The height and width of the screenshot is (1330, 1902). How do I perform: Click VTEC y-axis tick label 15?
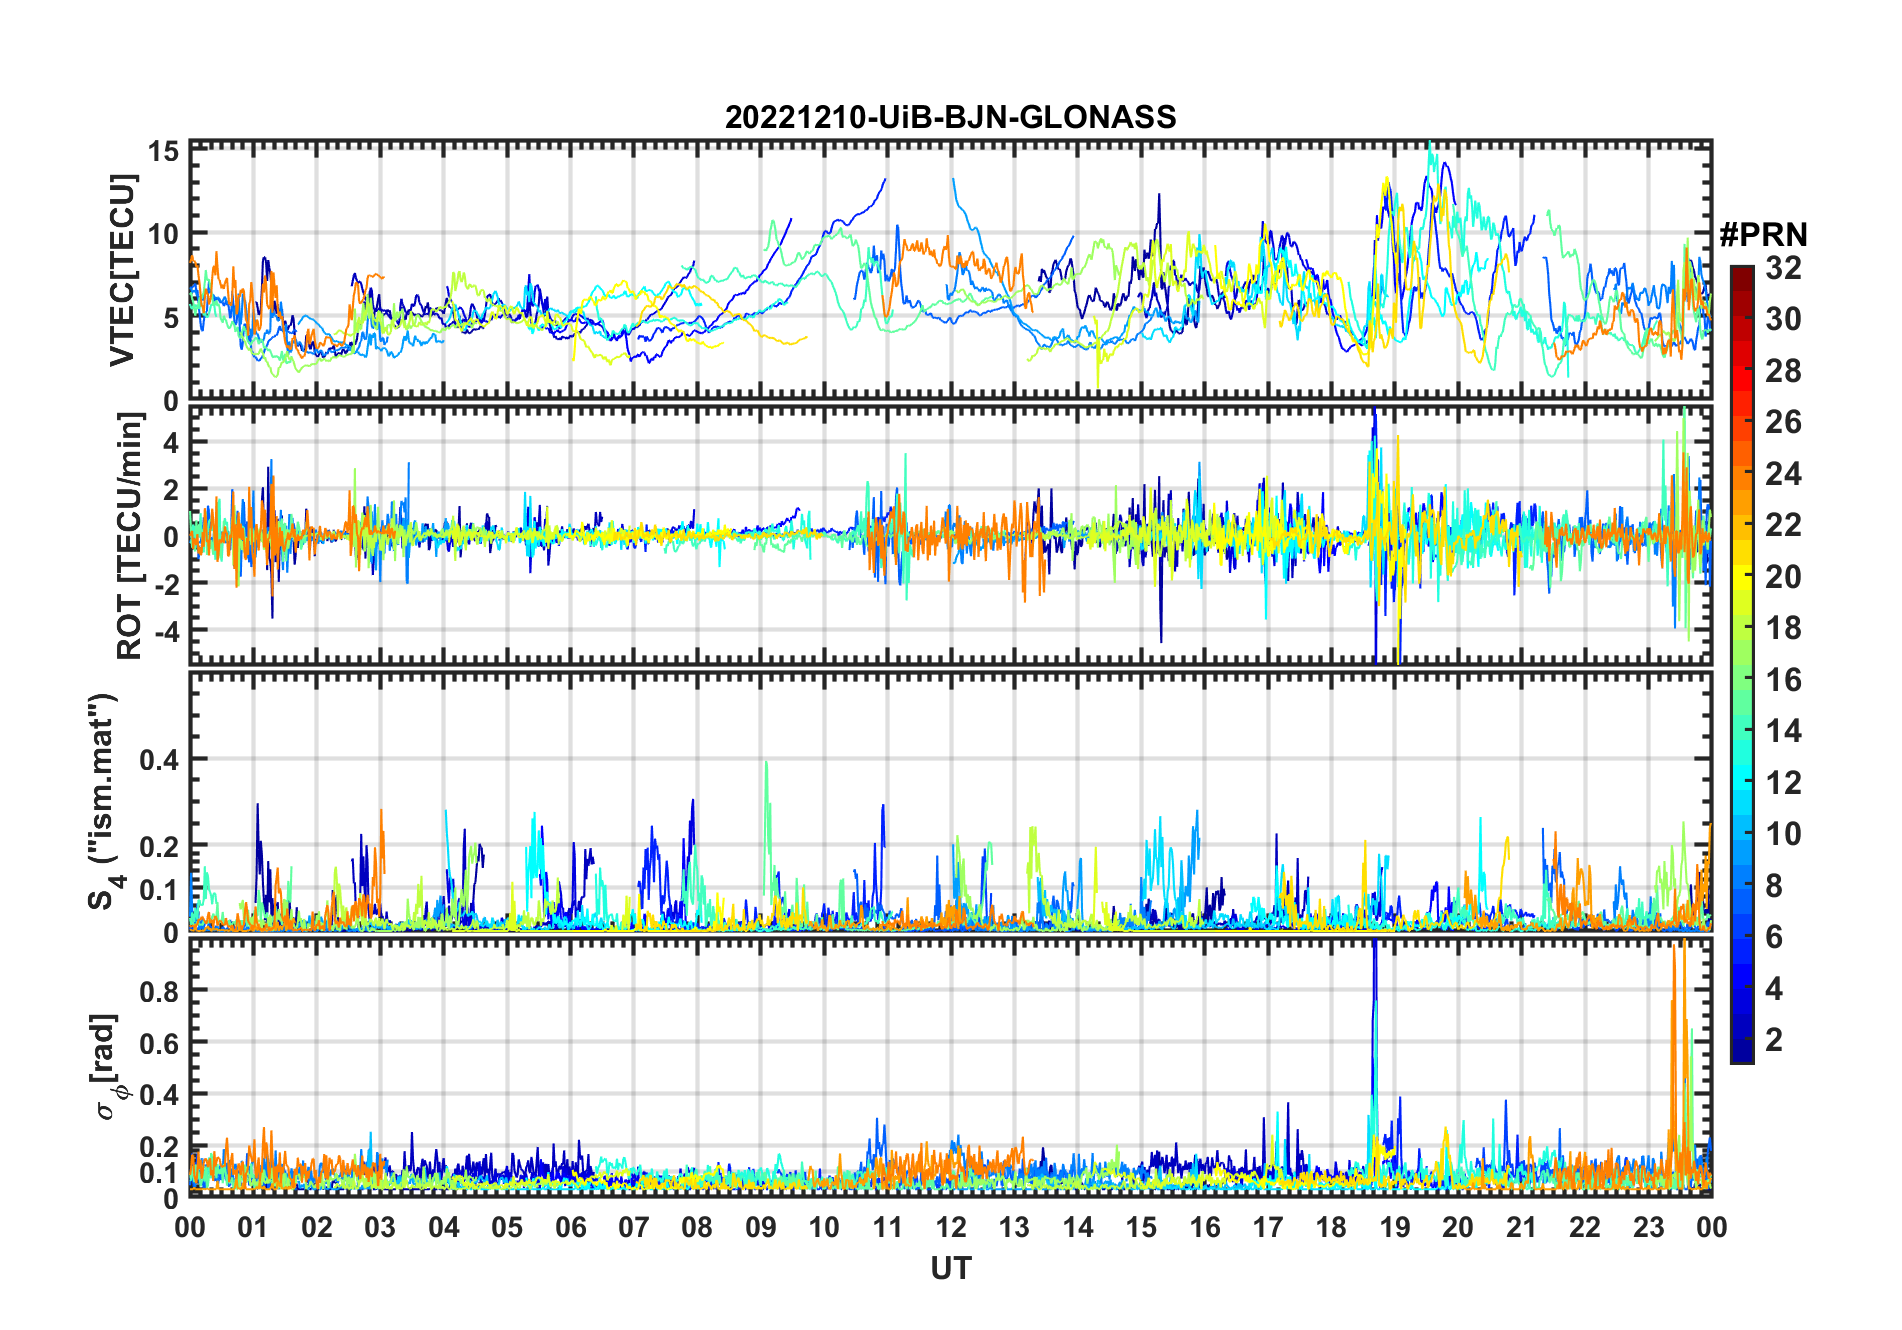coord(164,151)
